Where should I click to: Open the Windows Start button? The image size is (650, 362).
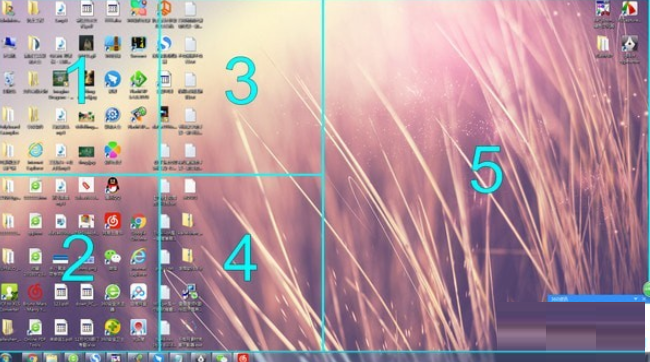coord(7,358)
